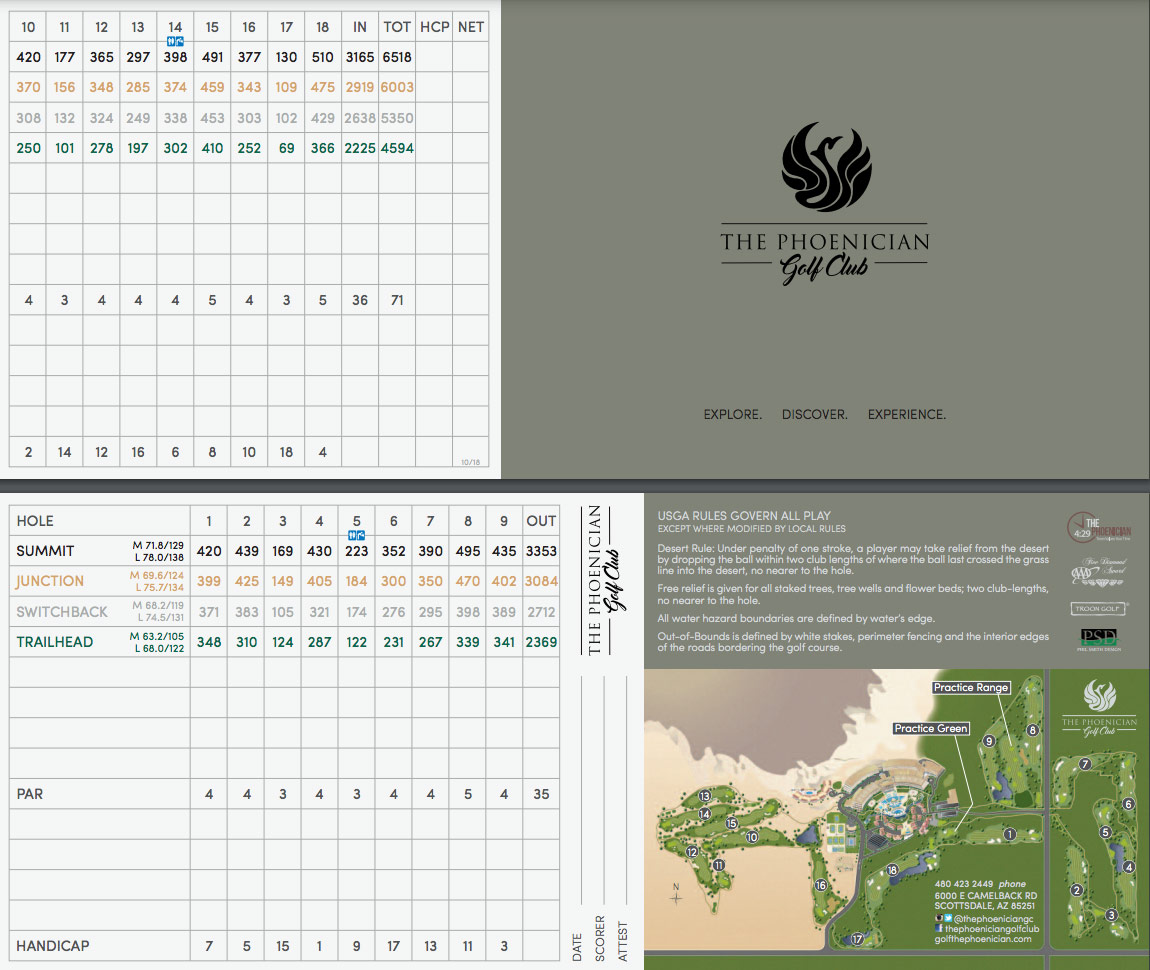Select the hole 9 marker on the course map
Image resolution: width=1150 pixels, height=970 pixels.
(x=989, y=741)
